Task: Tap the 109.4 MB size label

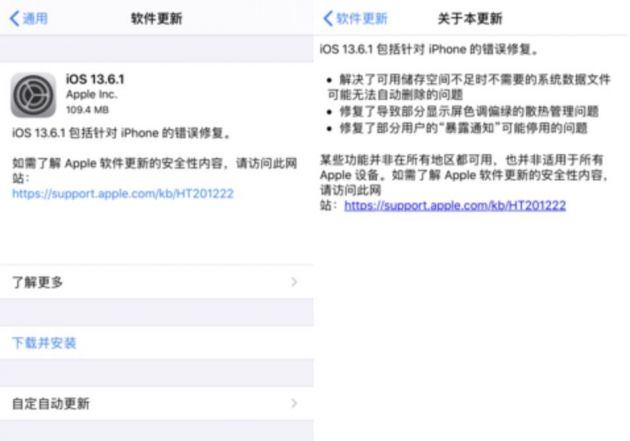Action: point(87,110)
